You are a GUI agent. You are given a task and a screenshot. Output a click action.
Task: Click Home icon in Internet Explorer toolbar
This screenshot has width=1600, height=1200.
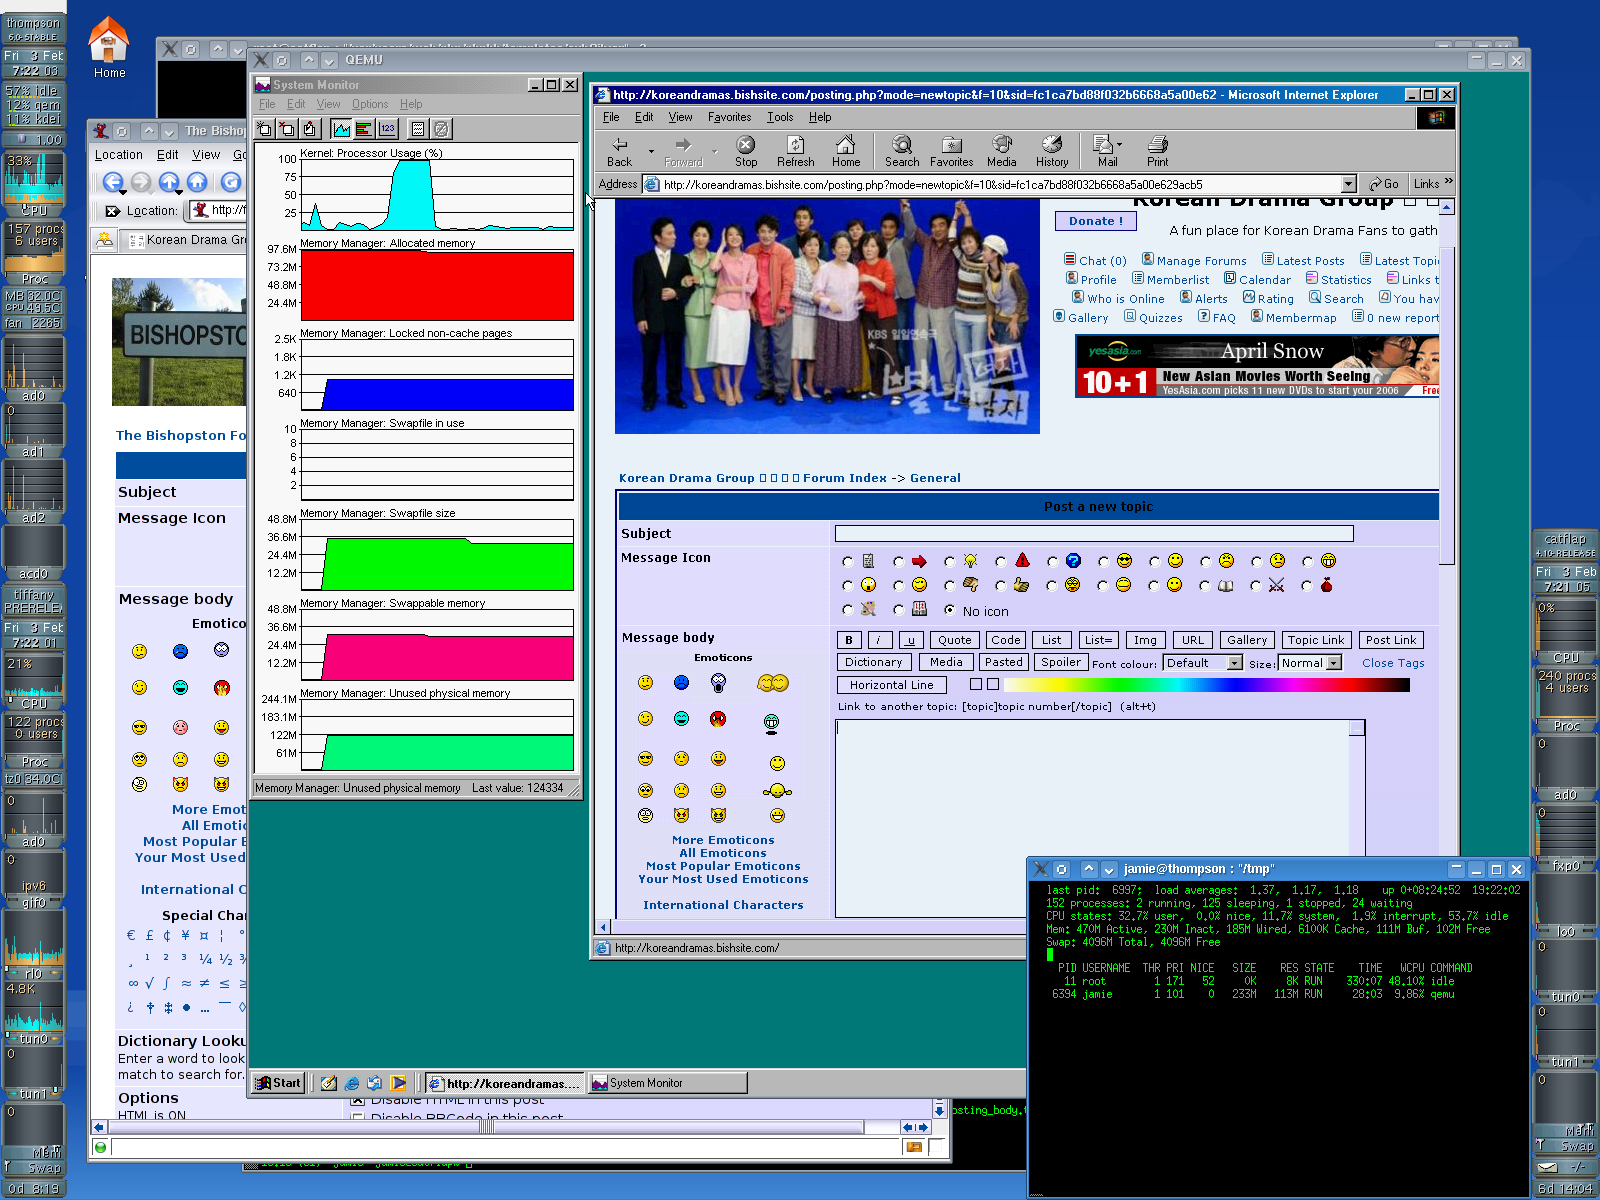(x=846, y=151)
